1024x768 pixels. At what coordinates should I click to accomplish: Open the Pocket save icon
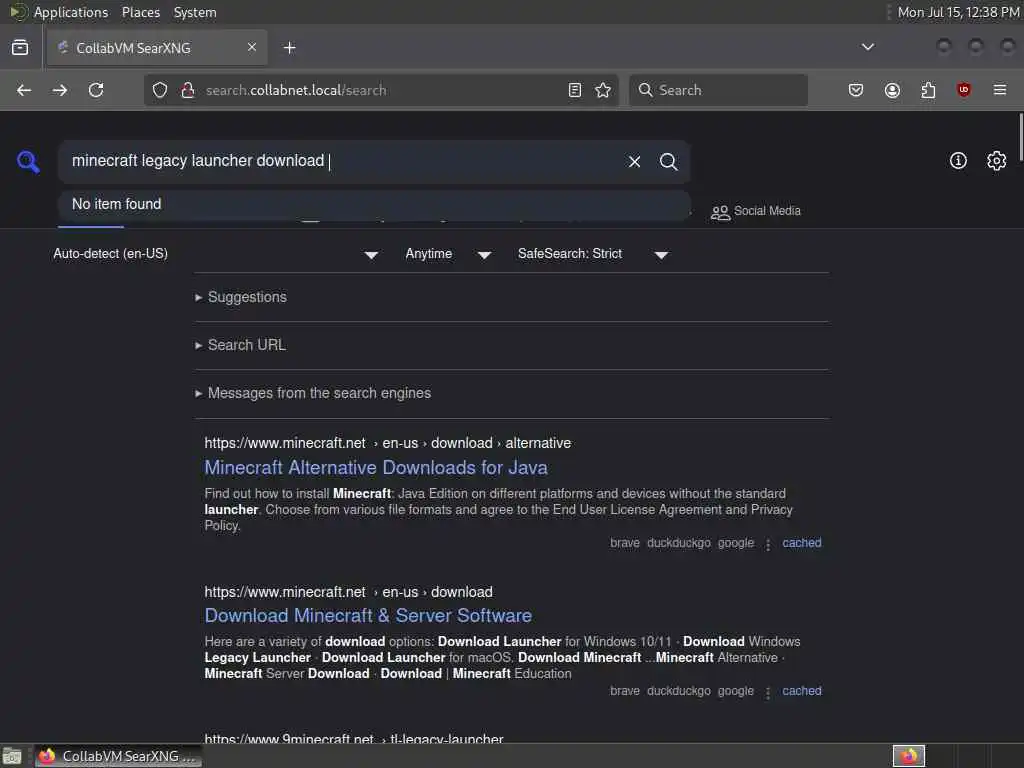tap(856, 90)
